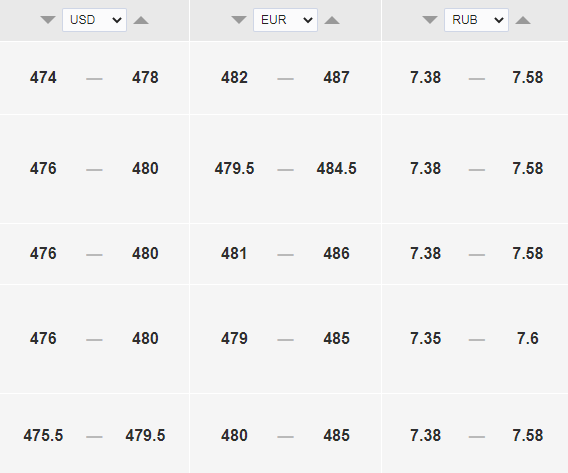Sort USD column descending with down arrow

pos(48,20)
